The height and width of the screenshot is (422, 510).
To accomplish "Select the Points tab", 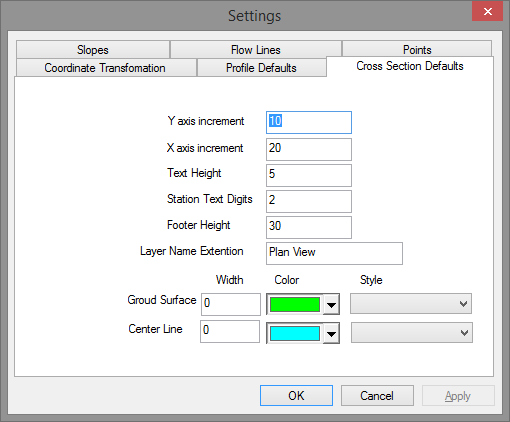I will 417,49.
